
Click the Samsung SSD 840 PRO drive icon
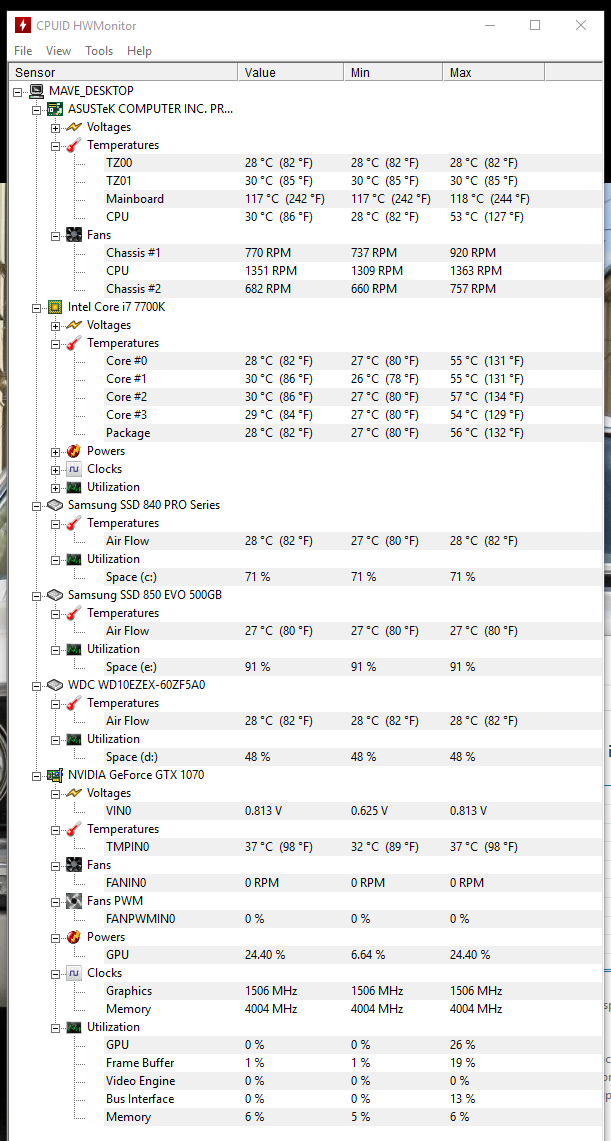[56, 505]
